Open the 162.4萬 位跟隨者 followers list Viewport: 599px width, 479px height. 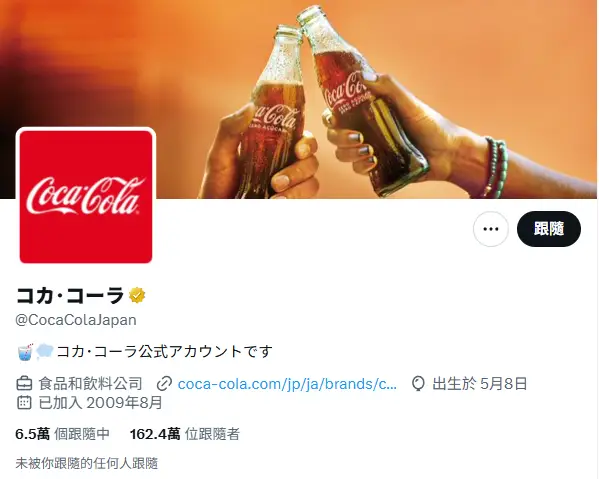click(185, 434)
